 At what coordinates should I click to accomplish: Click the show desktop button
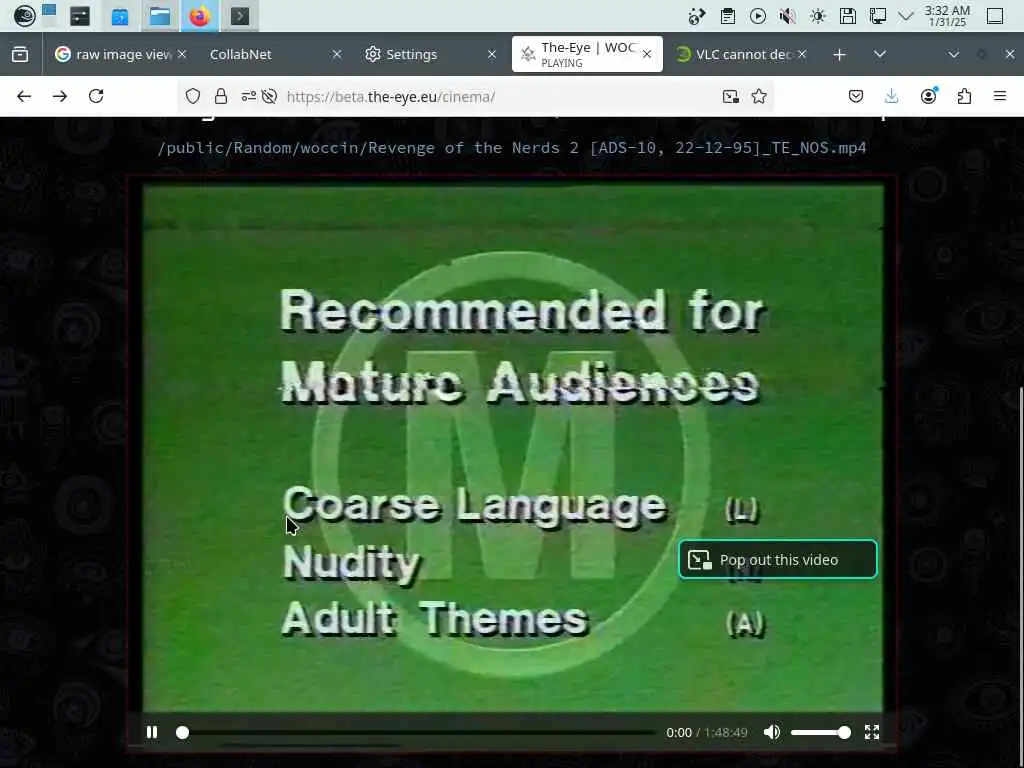click(995, 16)
